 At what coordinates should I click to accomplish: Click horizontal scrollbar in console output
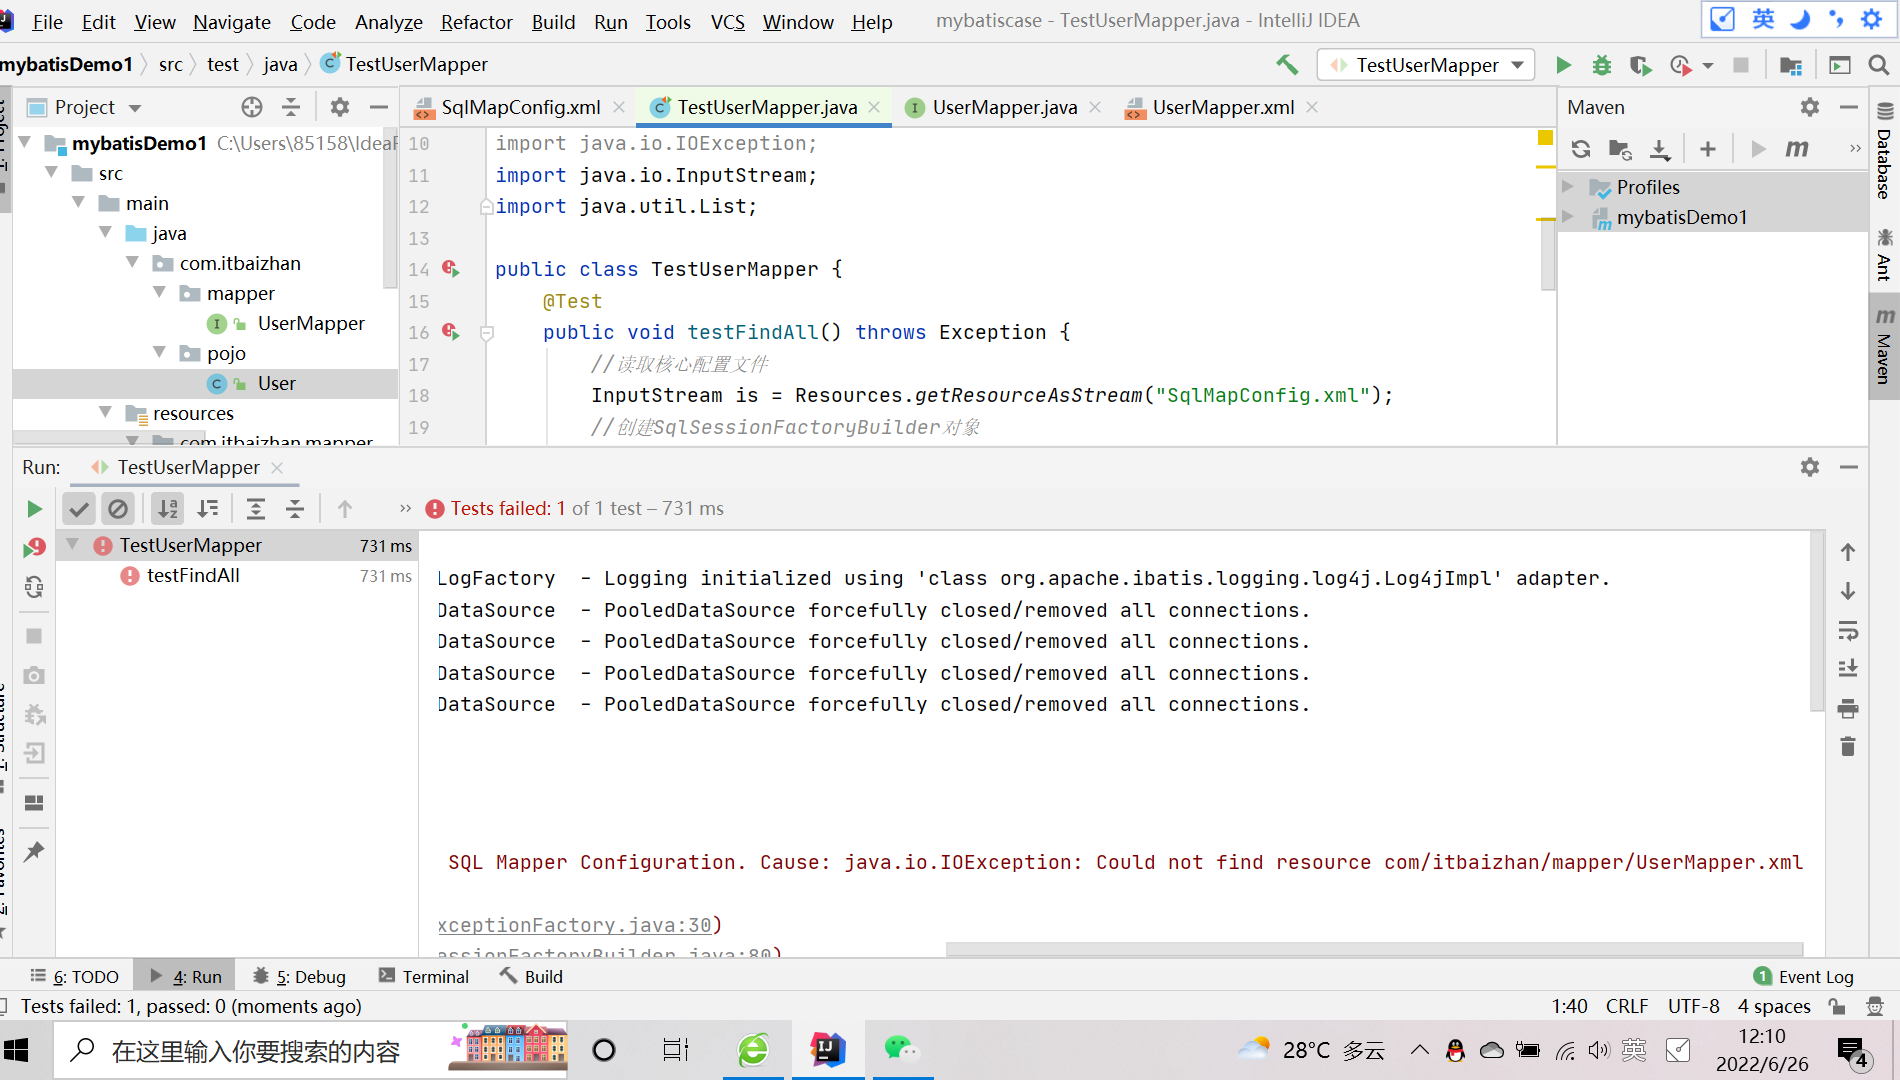[x=1374, y=949]
